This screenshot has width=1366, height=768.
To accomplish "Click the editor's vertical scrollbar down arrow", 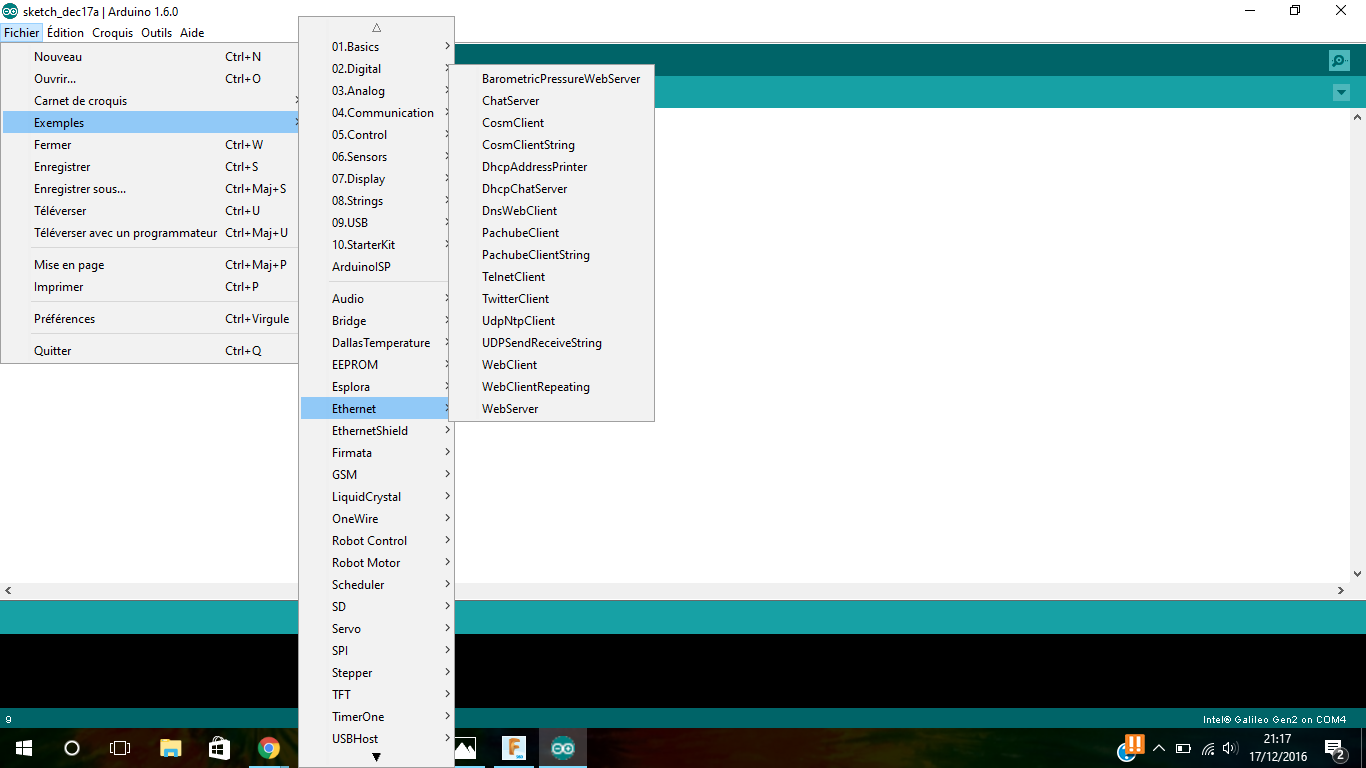I will click(1357, 574).
